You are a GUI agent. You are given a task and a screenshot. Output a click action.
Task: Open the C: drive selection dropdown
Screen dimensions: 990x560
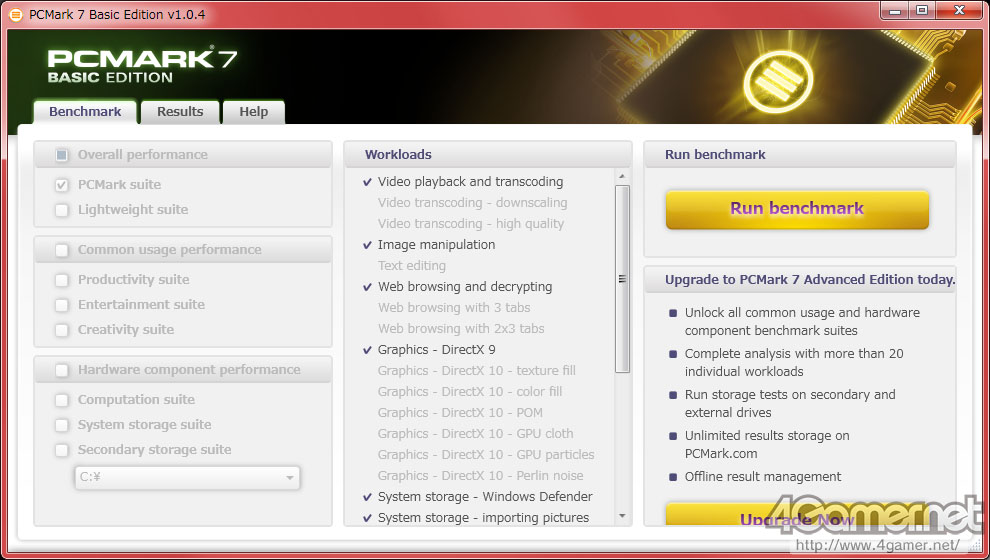[x=188, y=478]
